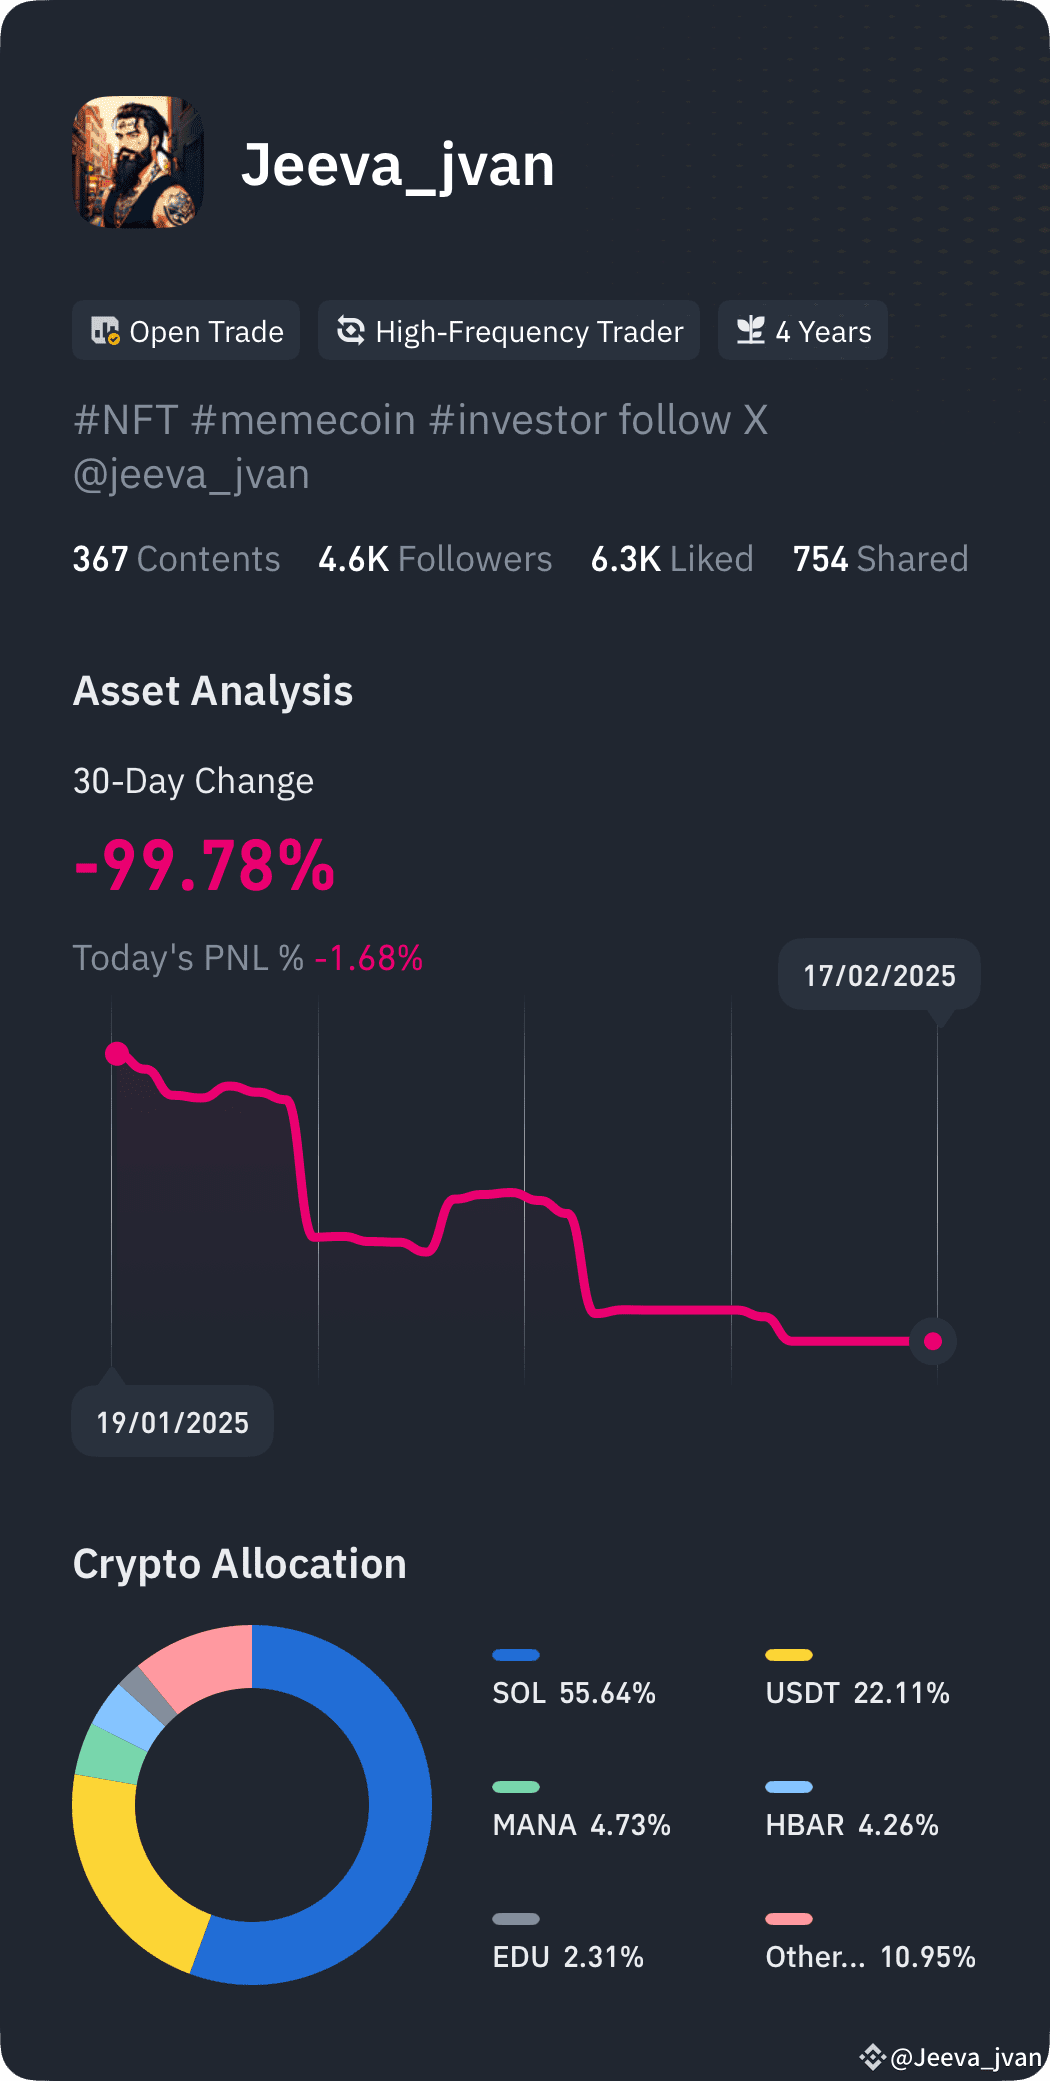Click the verified checkmark on Open Trade badge

point(113,338)
